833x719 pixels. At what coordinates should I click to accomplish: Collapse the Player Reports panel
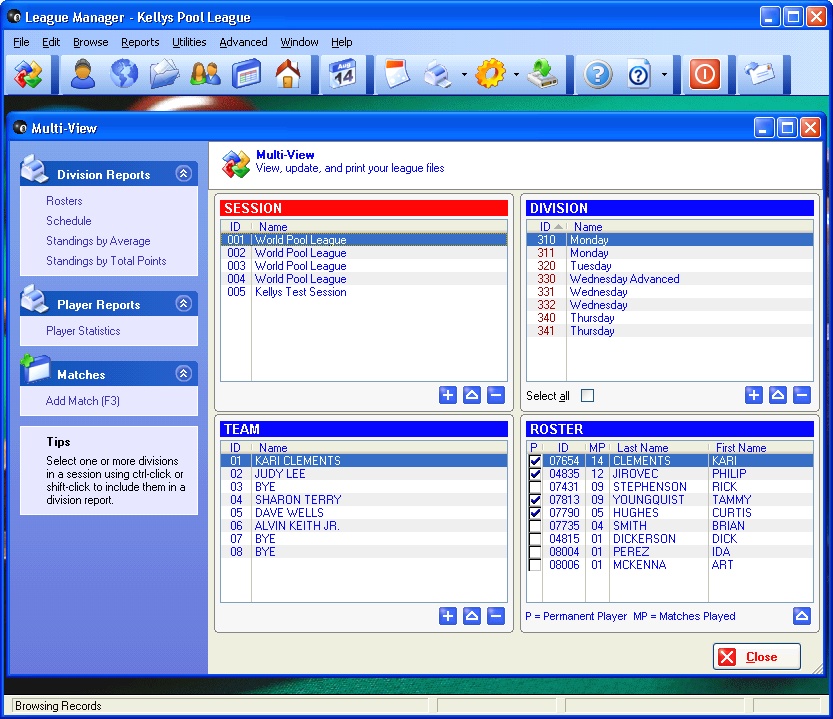(183, 304)
